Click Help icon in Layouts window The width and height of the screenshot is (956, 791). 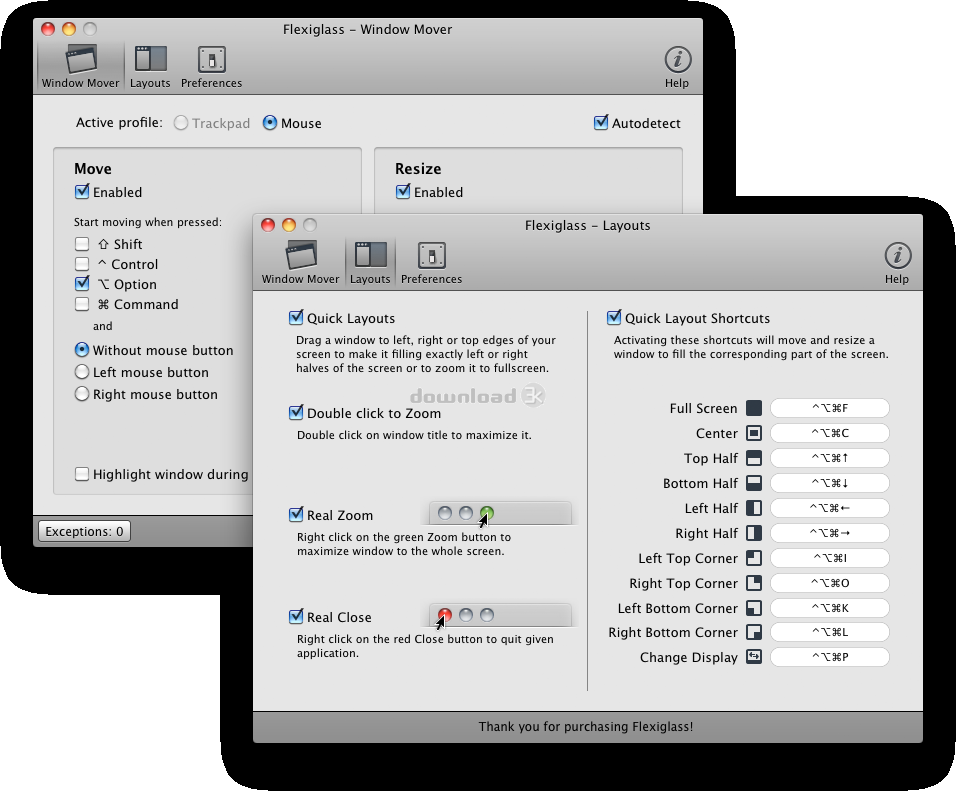pyautogui.click(x=897, y=262)
